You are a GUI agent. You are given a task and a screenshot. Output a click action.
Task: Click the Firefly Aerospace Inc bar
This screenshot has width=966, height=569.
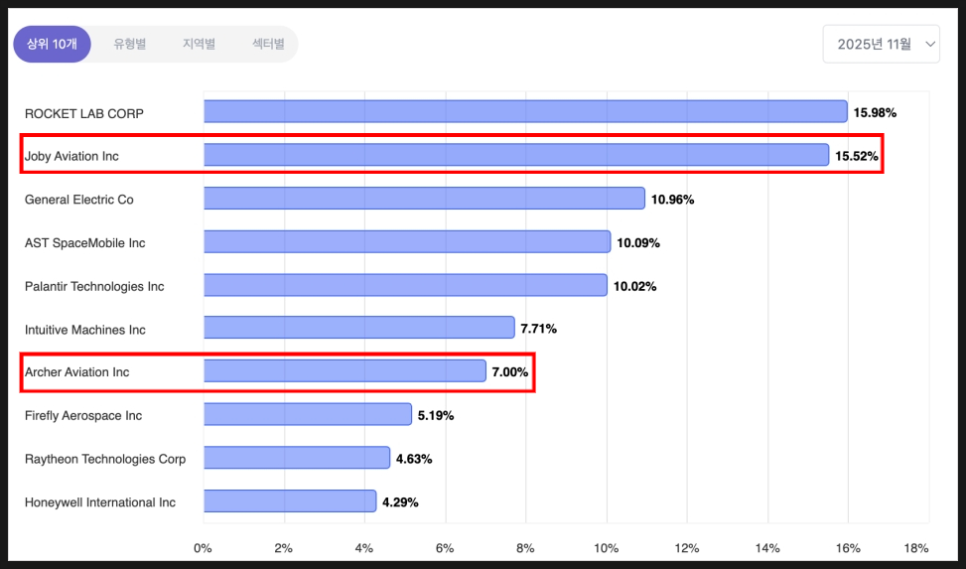tap(308, 415)
